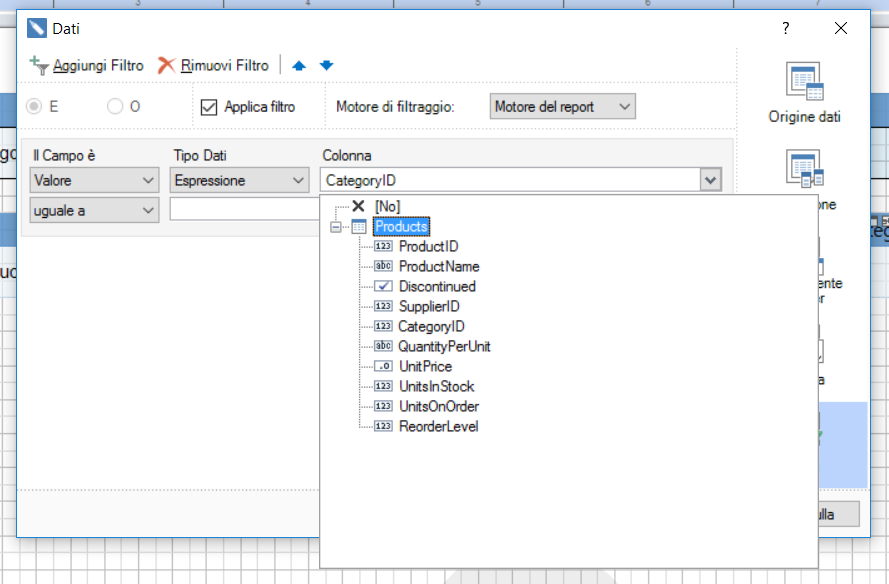This screenshot has width=889, height=584.
Task: Toggle the Applica filtro checkbox
Action: point(209,107)
